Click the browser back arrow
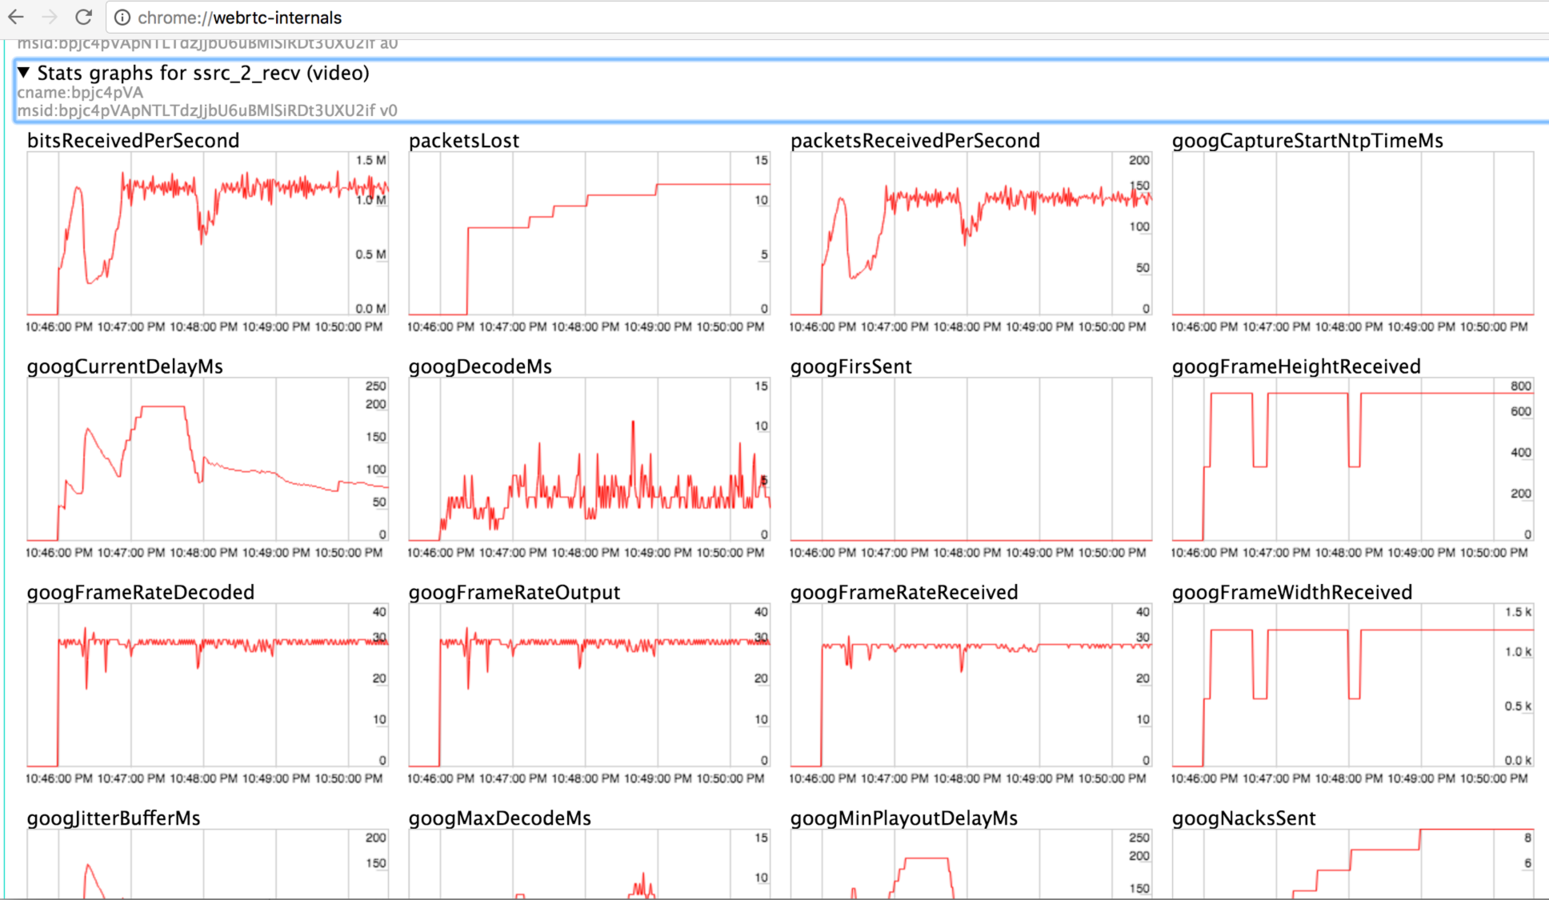 click(16, 17)
